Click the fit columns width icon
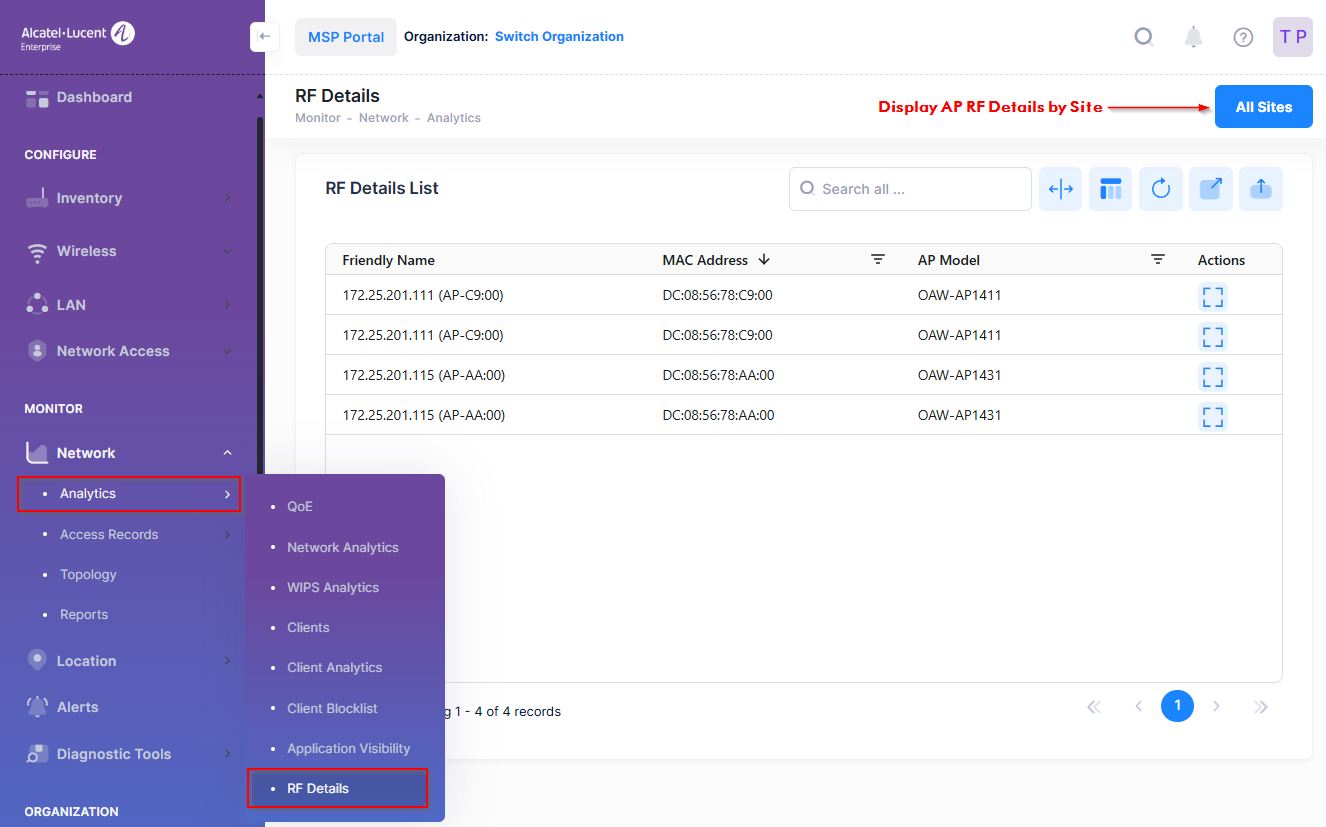 (x=1060, y=189)
